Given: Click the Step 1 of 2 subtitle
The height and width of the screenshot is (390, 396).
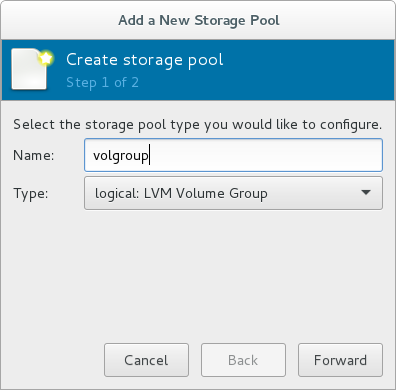Looking at the screenshot, I should pos(102,82).
